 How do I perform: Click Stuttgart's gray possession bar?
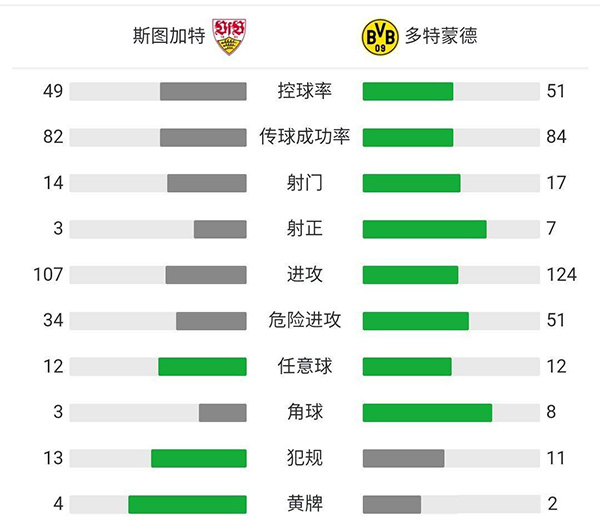pos(203,91)
